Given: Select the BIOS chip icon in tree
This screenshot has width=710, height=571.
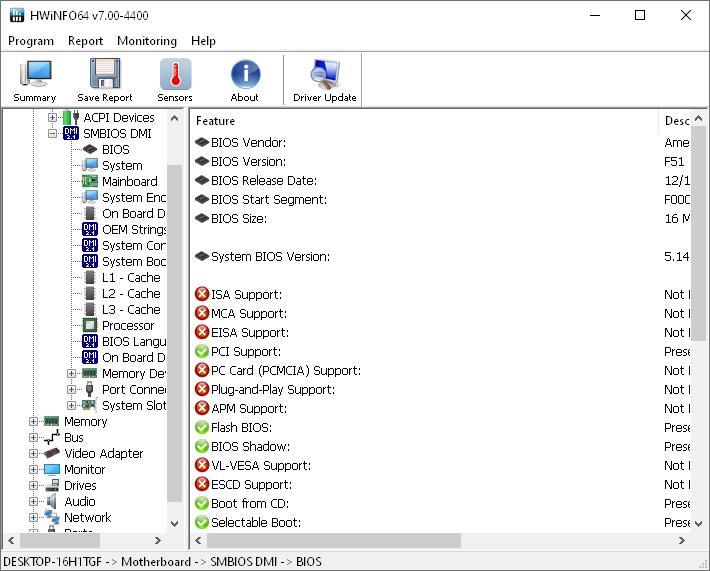Looking at the screenshot, I should [90, 149].
